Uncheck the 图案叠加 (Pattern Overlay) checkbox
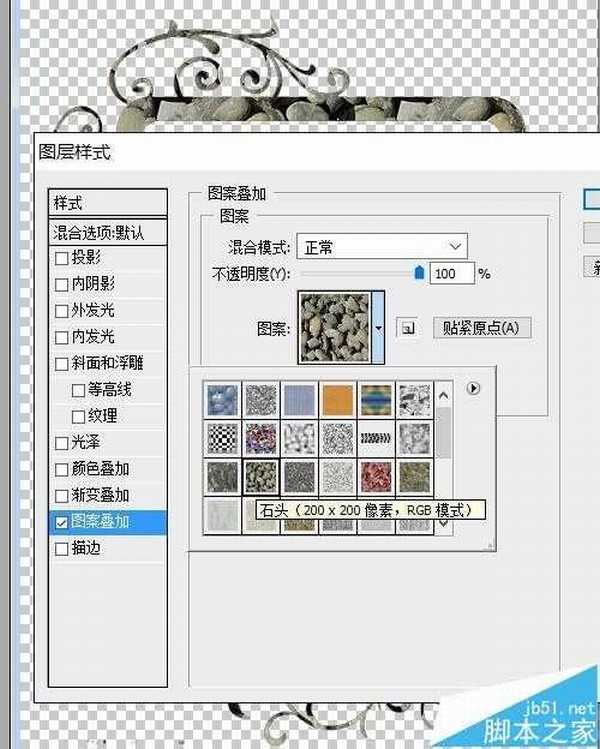Viewport: 600px width, 749px height. click(62, 522)
